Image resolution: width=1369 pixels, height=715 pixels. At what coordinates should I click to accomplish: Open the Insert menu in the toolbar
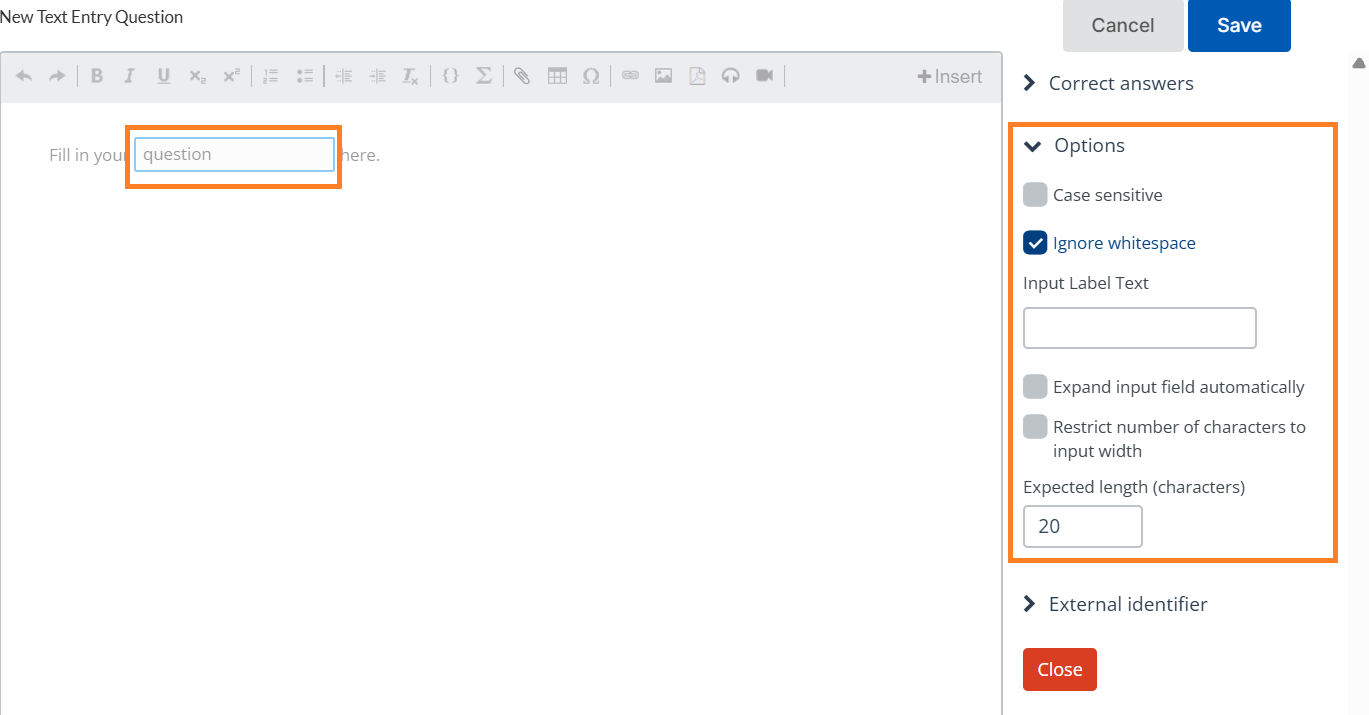tap(950, 77)
